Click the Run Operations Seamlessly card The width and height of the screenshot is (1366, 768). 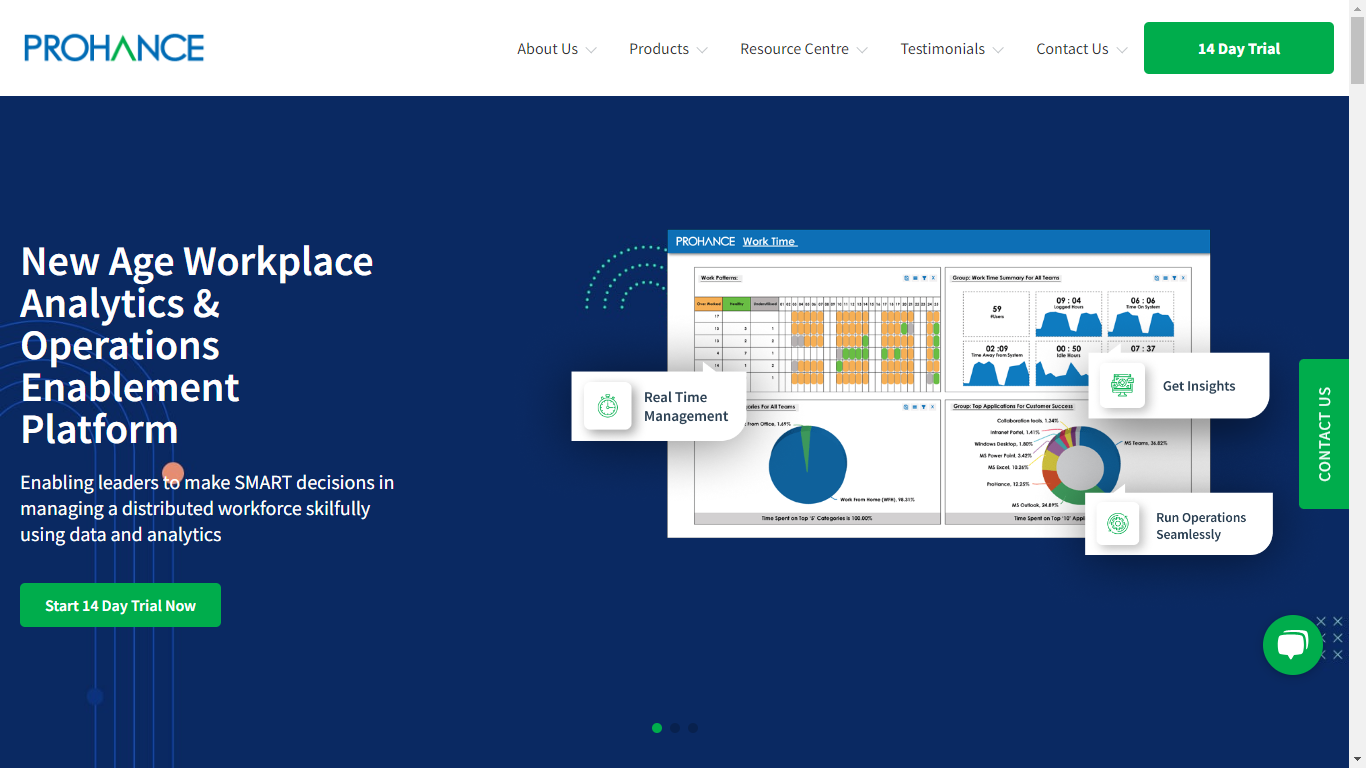pos(1179,524)
